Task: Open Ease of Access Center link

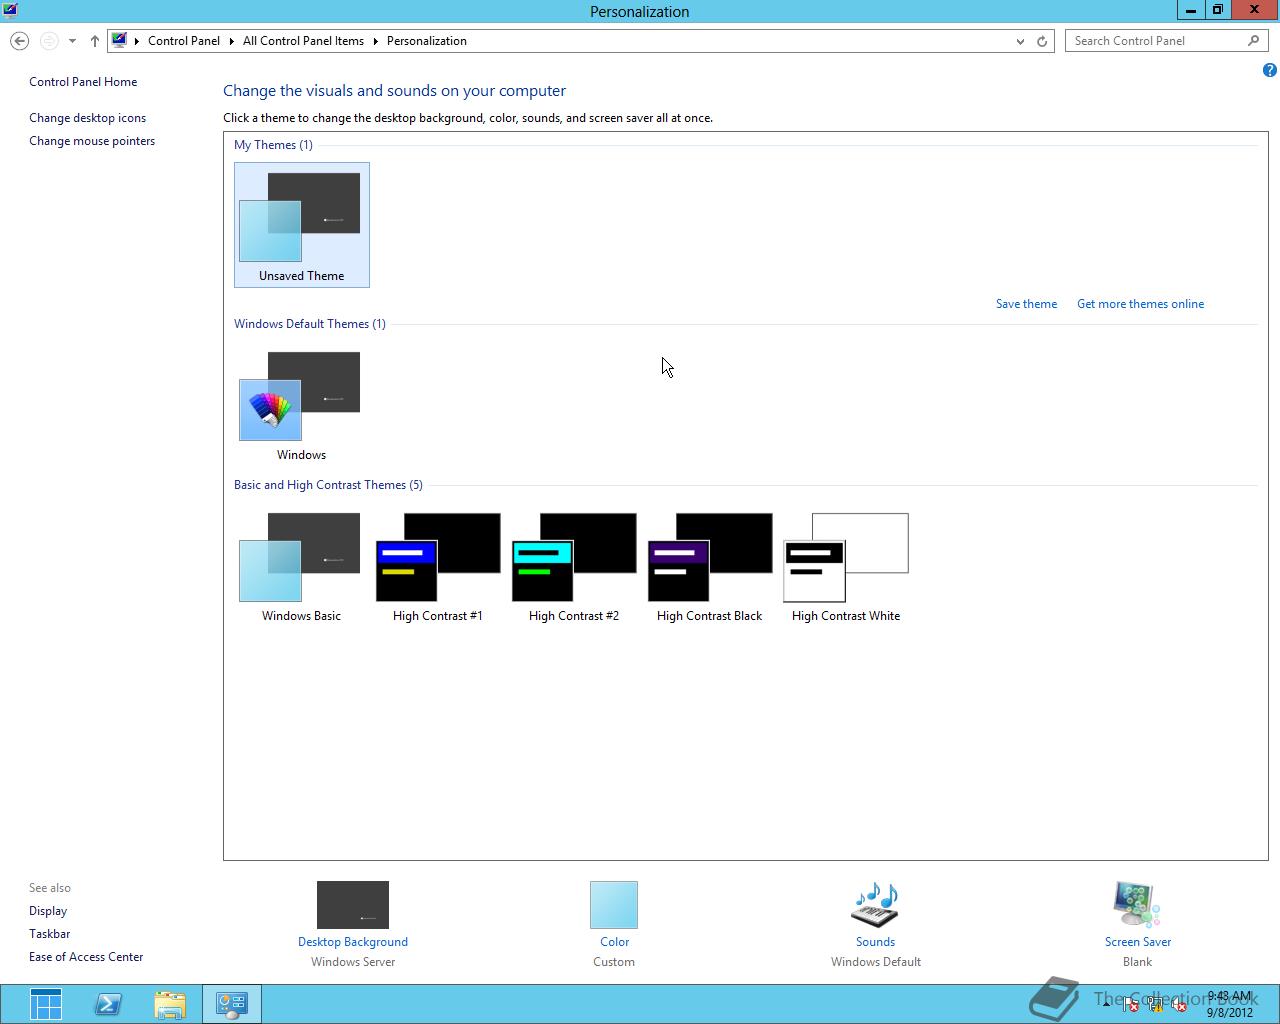Action: [86, 957]
